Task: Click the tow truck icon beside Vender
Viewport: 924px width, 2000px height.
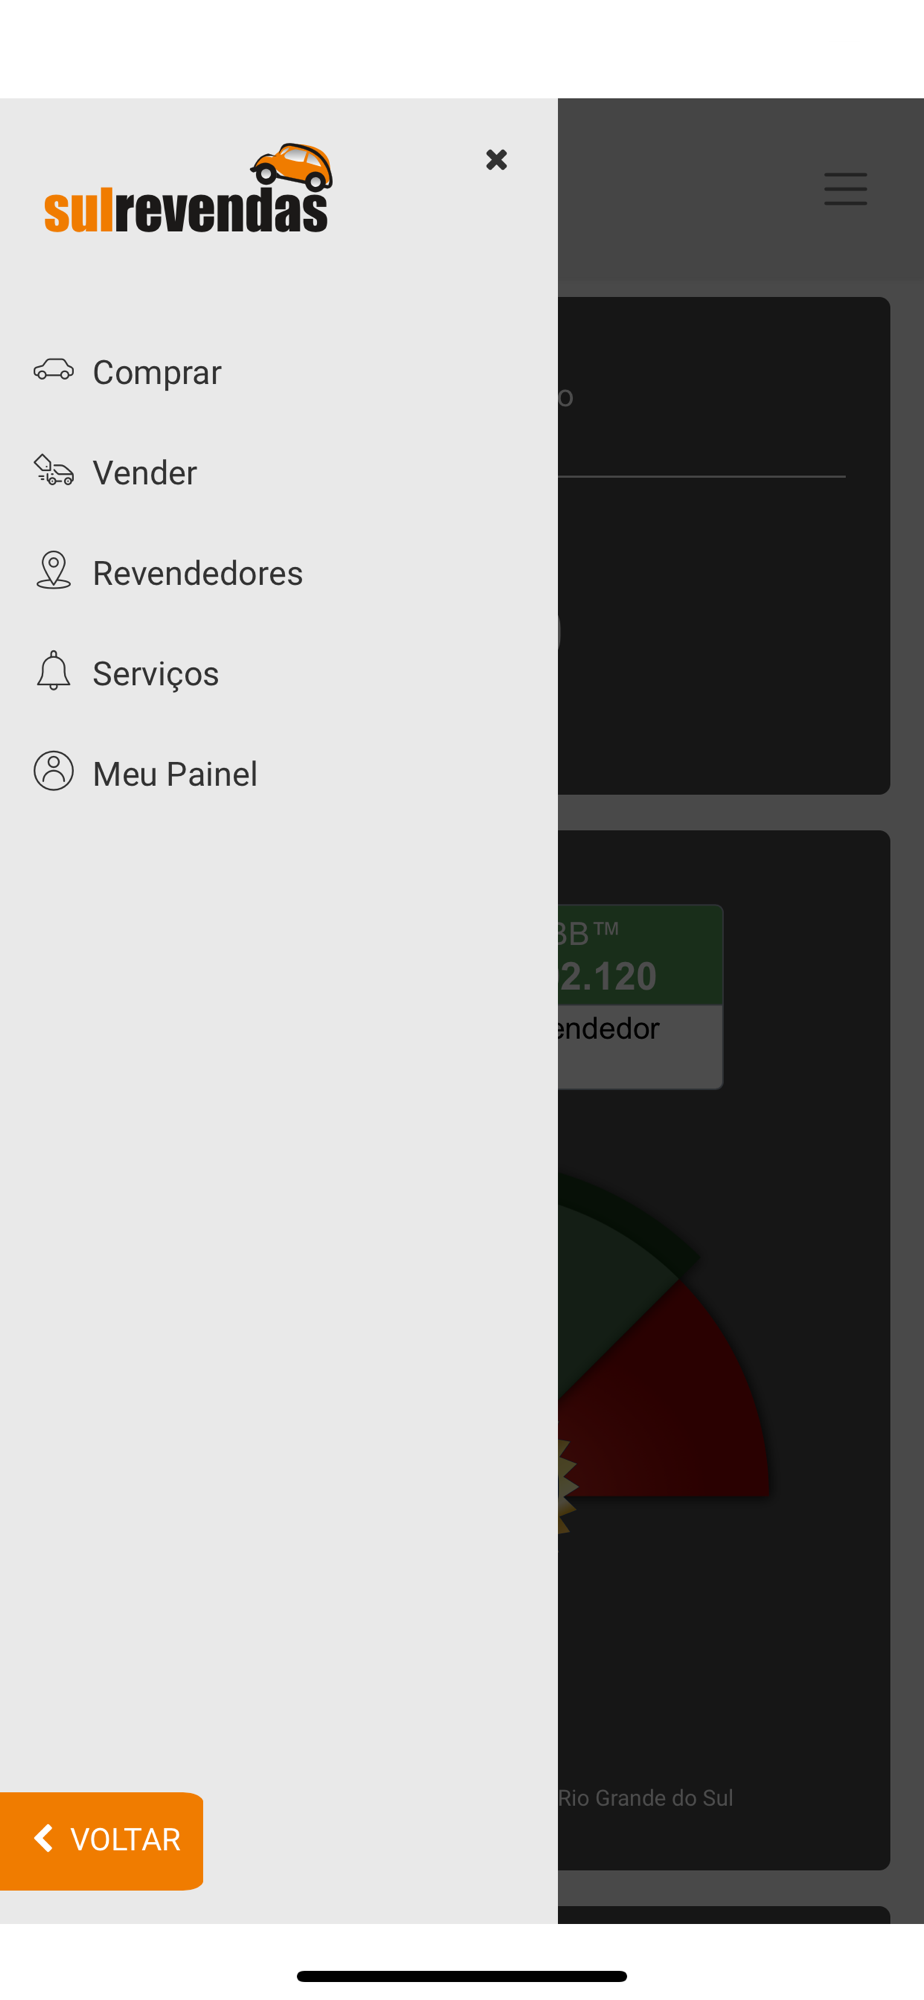Action: click(53, 471)
